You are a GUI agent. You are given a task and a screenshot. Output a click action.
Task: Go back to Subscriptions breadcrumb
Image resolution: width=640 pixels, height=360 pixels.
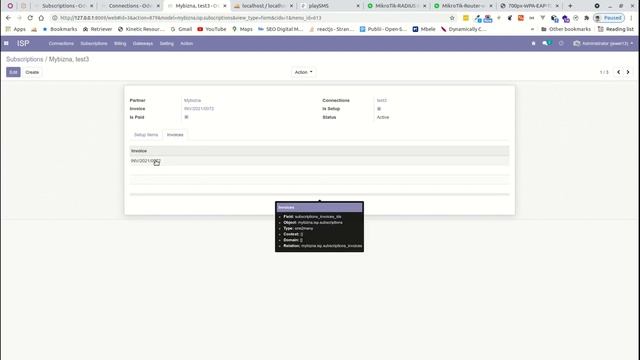tap(24, 59)
